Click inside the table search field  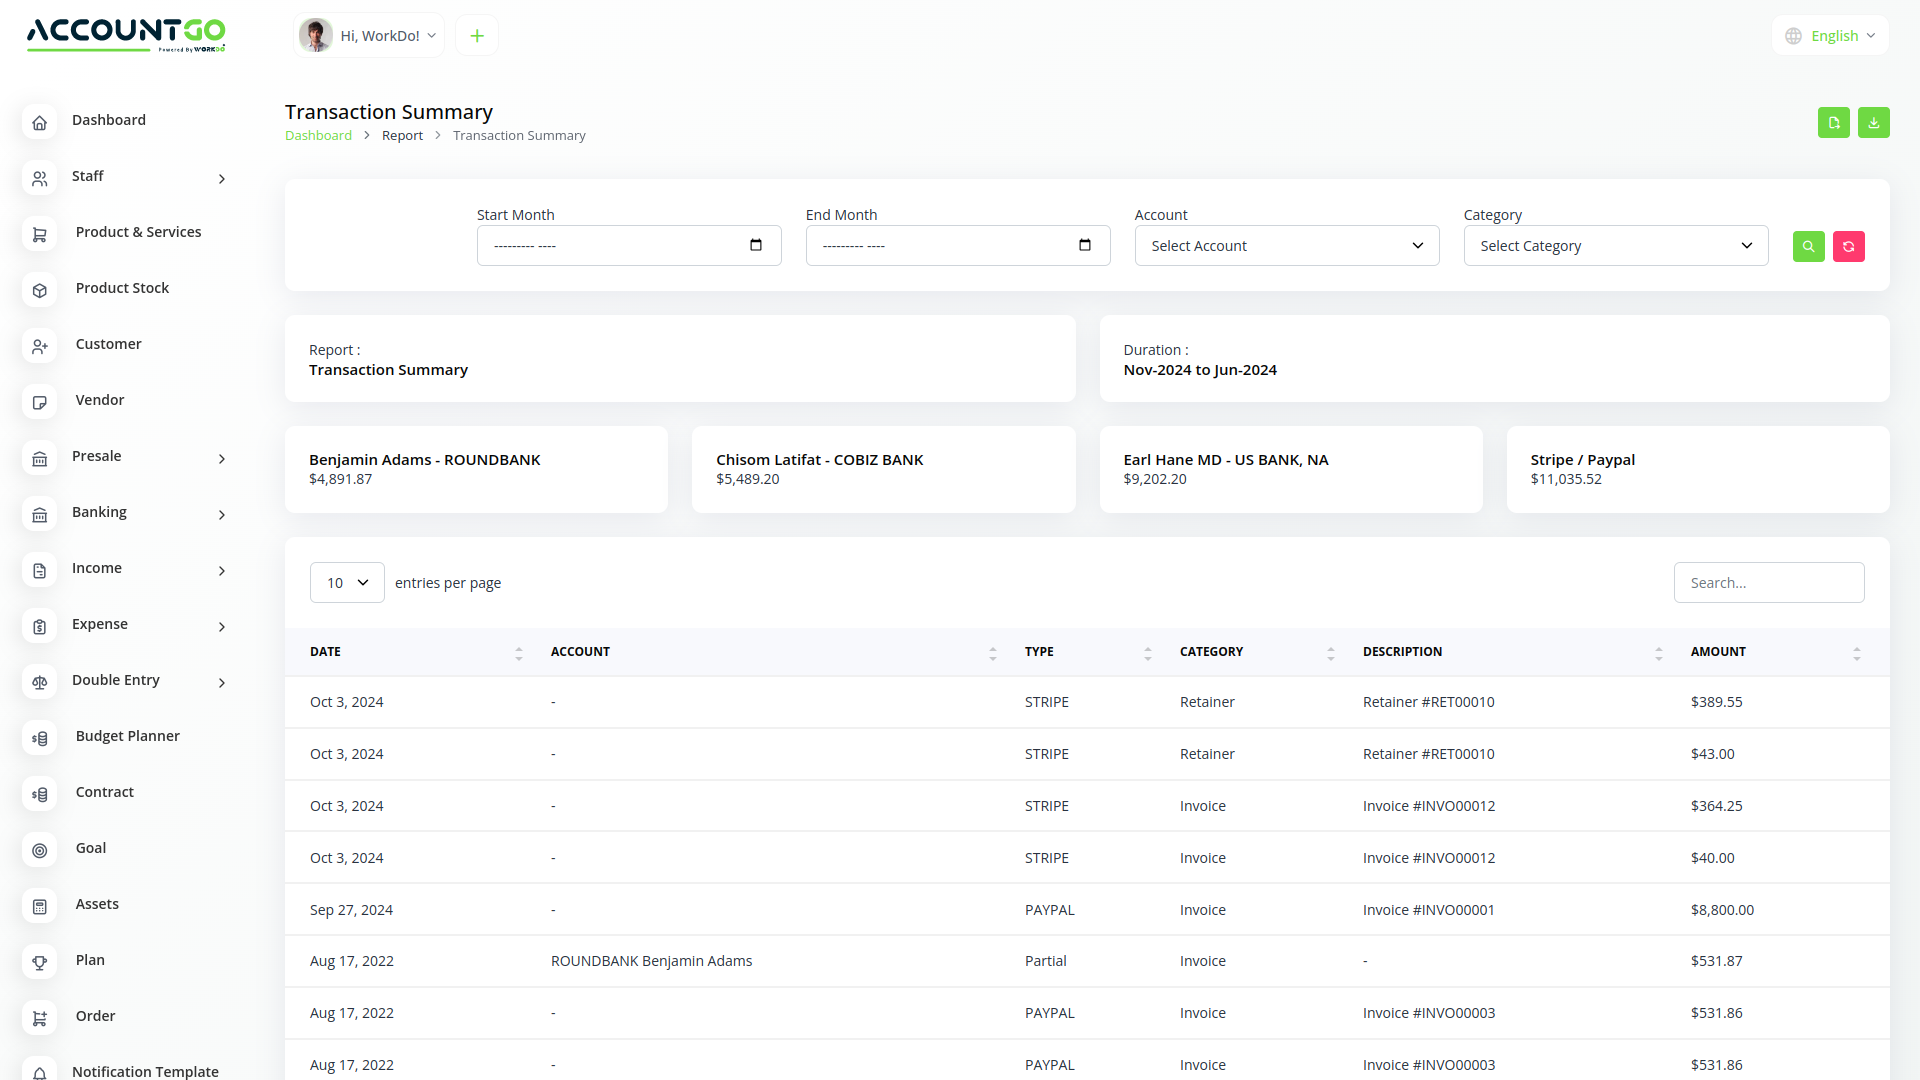[1768, 582]
